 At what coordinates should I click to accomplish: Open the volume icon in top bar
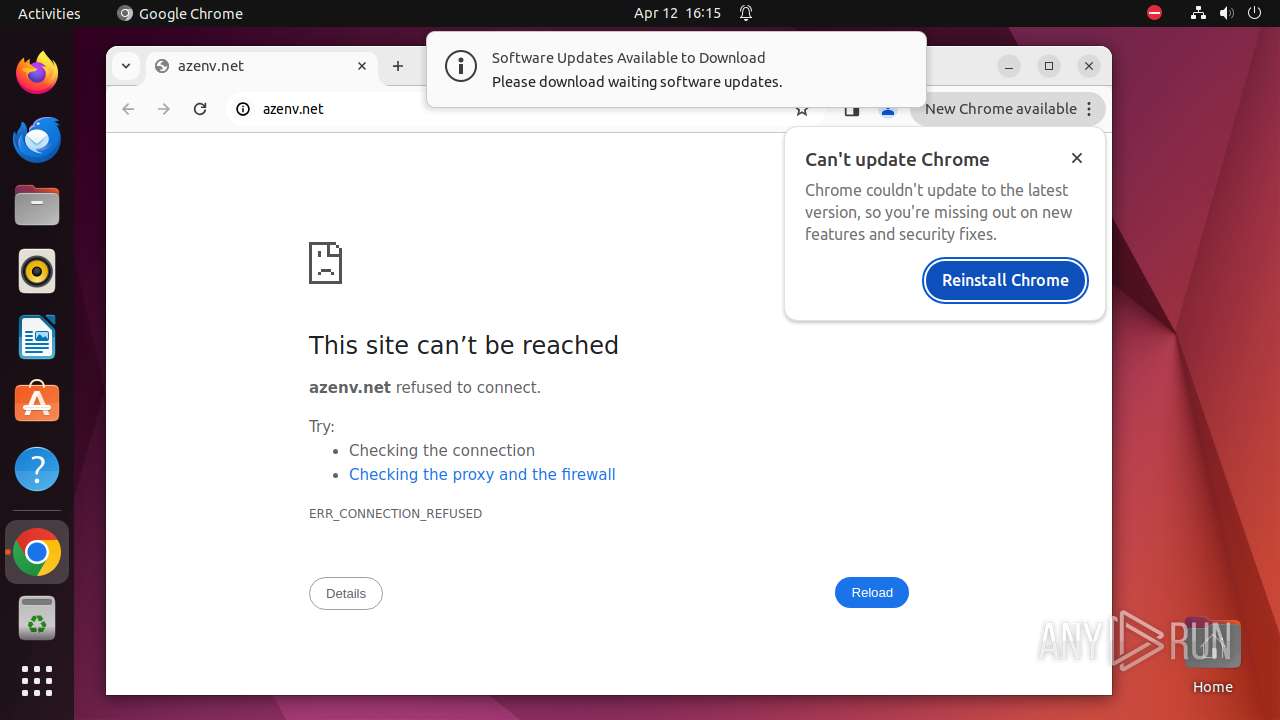(1226, 13)
